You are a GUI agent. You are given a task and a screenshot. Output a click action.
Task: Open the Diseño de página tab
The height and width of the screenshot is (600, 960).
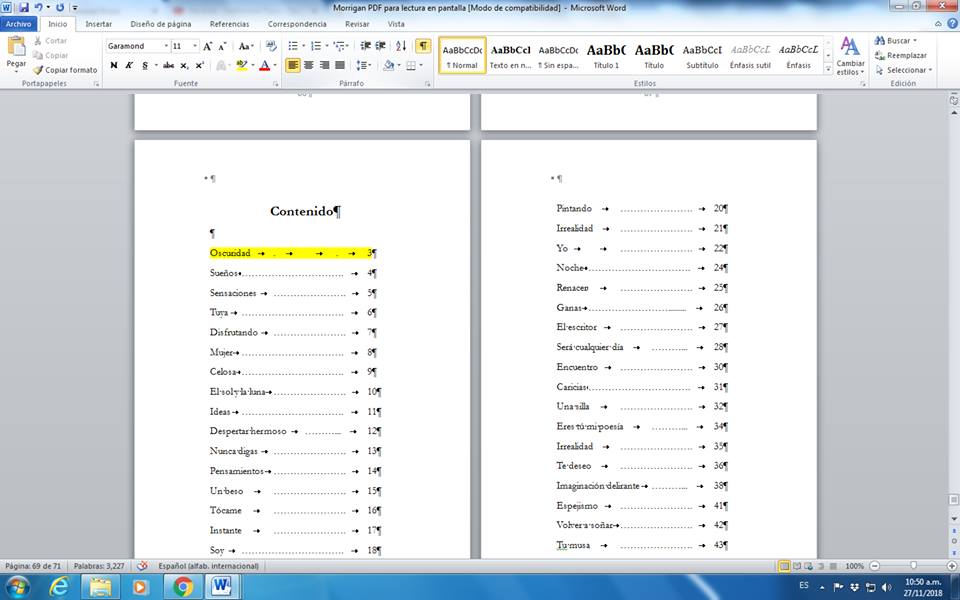coord(161,23)
